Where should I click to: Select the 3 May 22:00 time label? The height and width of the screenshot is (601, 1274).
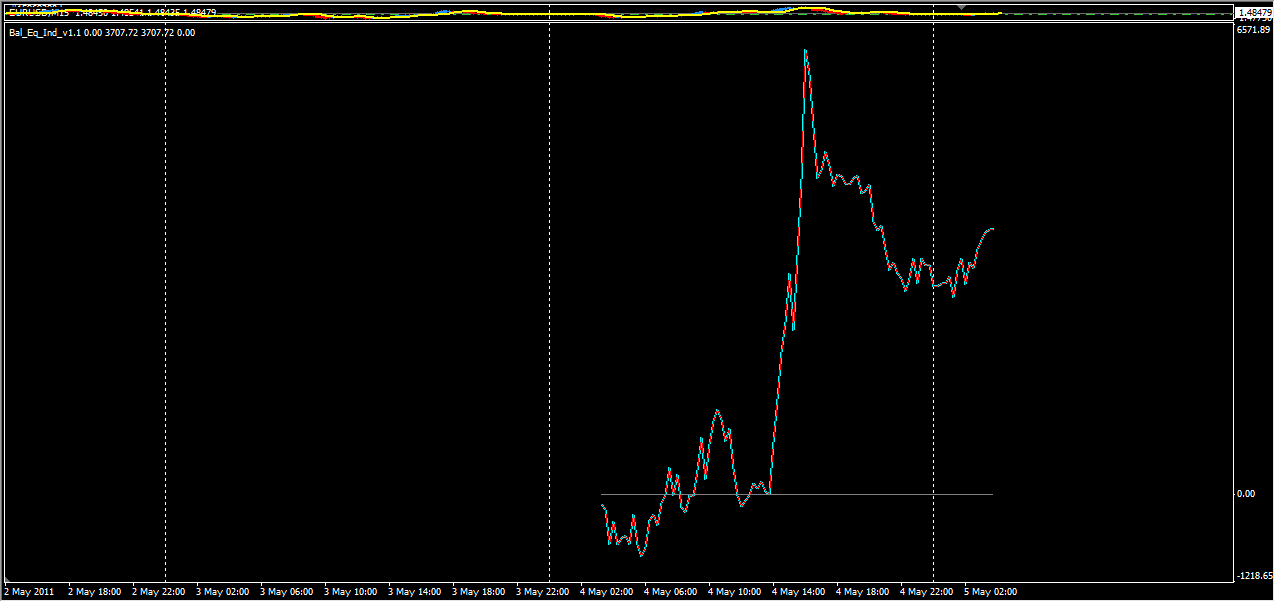coord(543,592)
